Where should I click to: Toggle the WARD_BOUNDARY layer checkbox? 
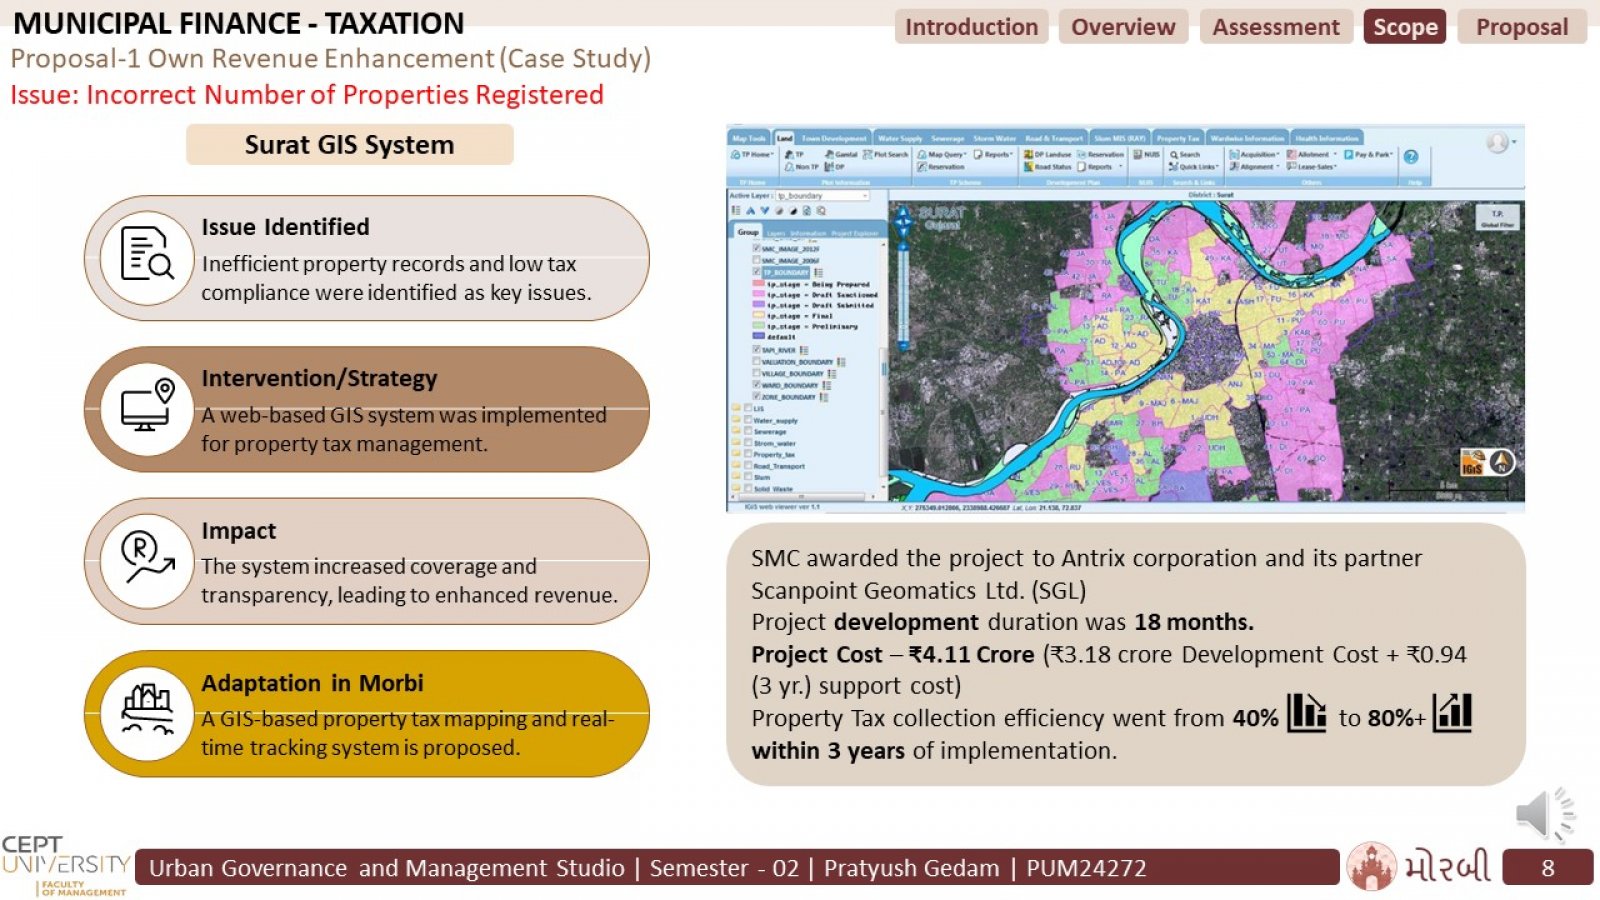pos(756,385)
